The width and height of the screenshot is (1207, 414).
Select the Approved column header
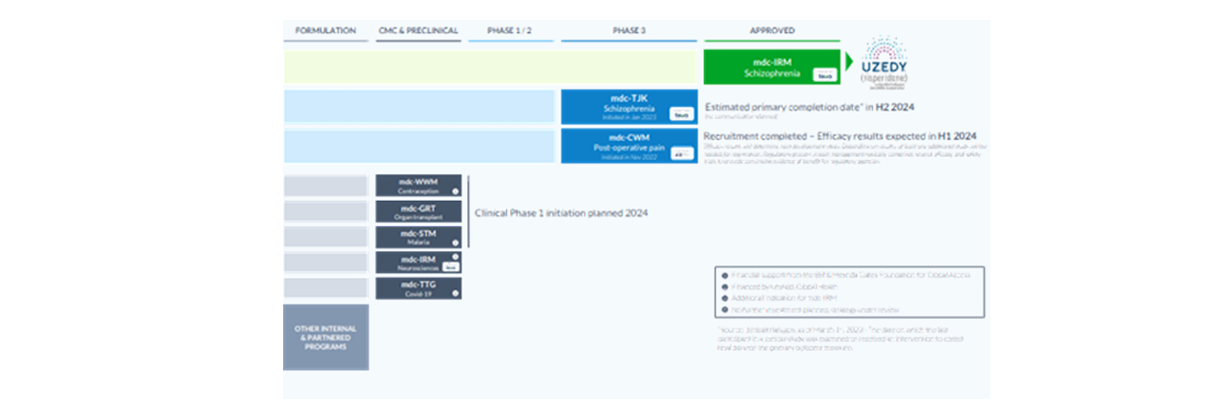click(x=772, y=31)
